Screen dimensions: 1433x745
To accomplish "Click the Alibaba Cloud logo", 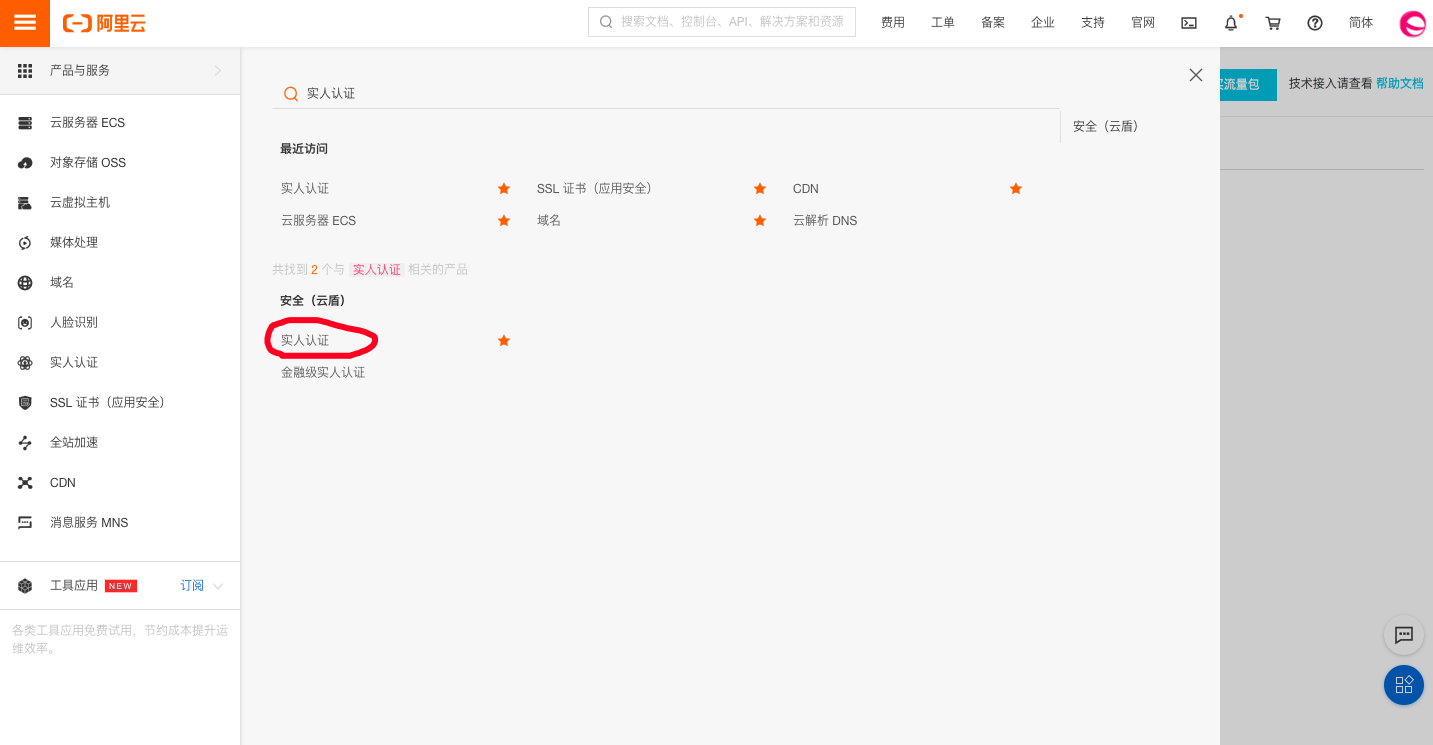I will tap(104, 23).
